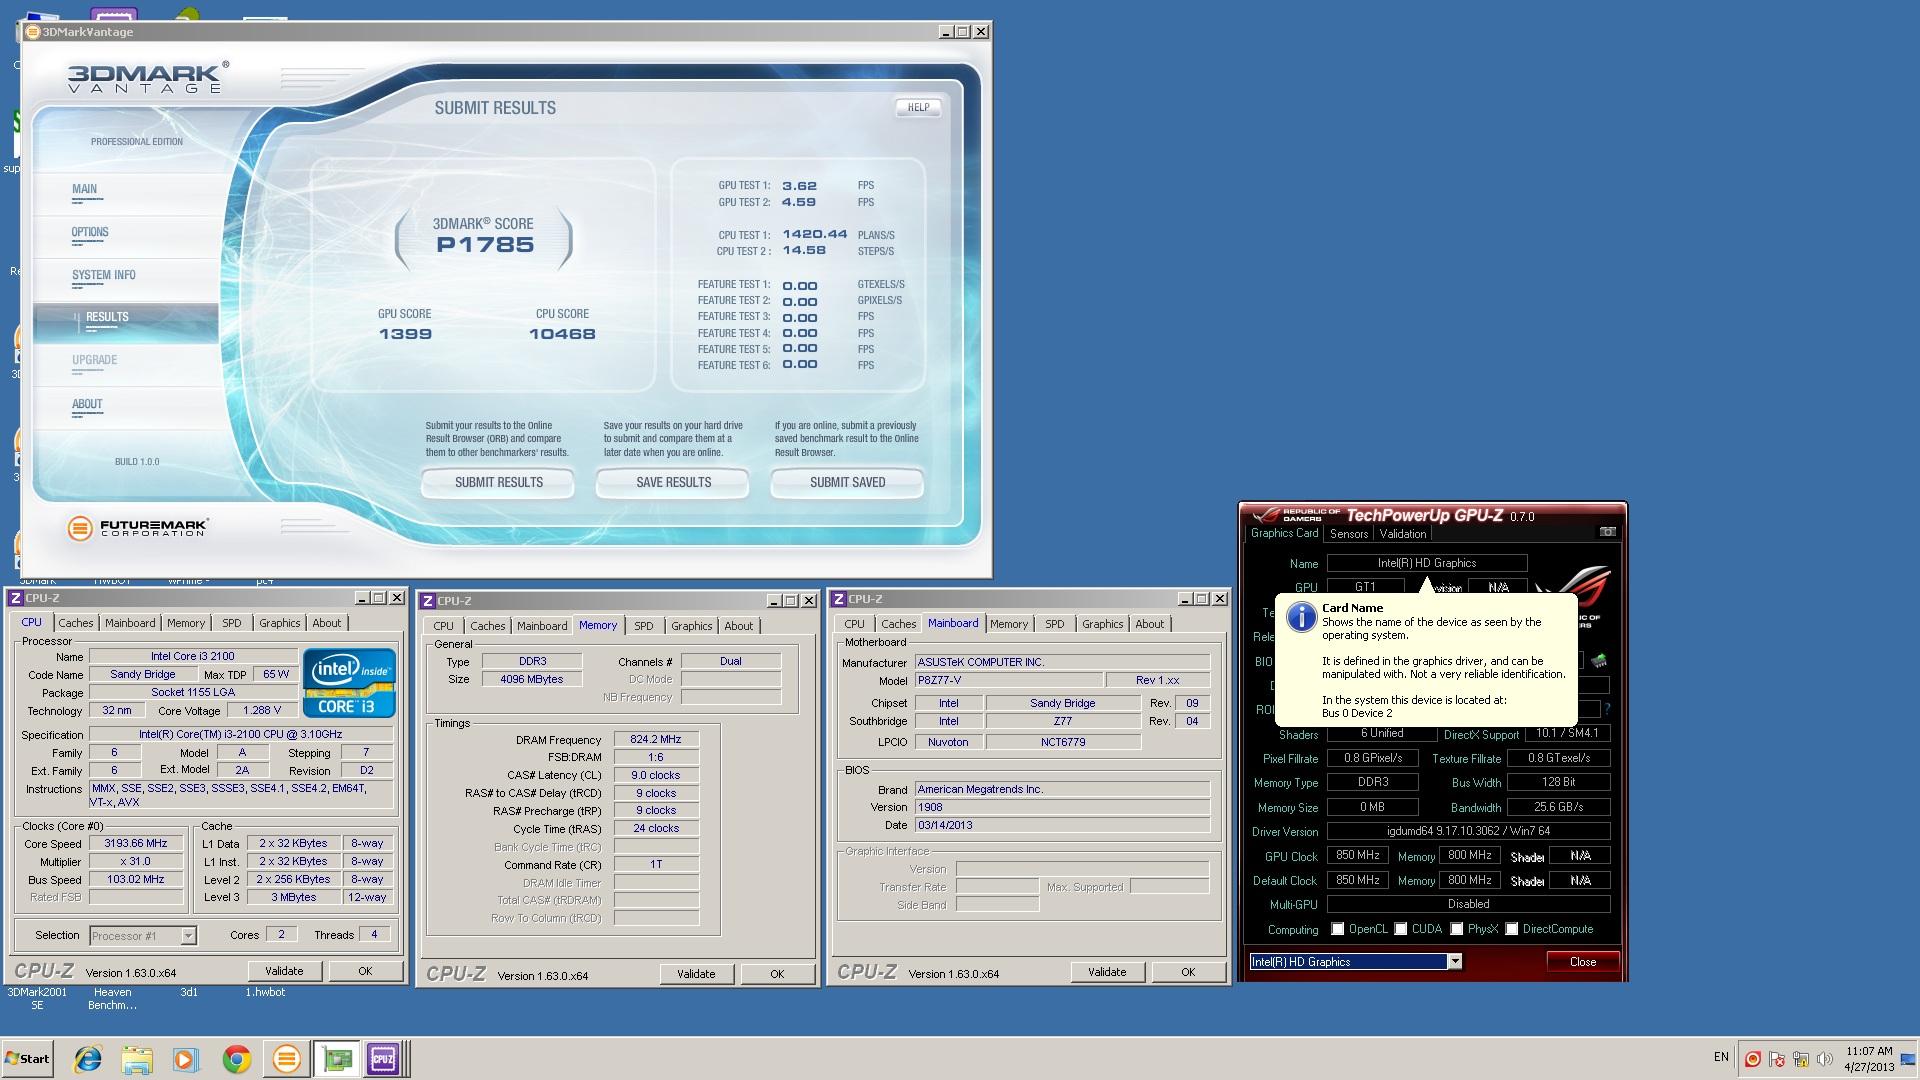The width and height of the screenshot is (1920, 1080).
Task: Open the Validation tab in GPU-Z
Action: 1402,534
